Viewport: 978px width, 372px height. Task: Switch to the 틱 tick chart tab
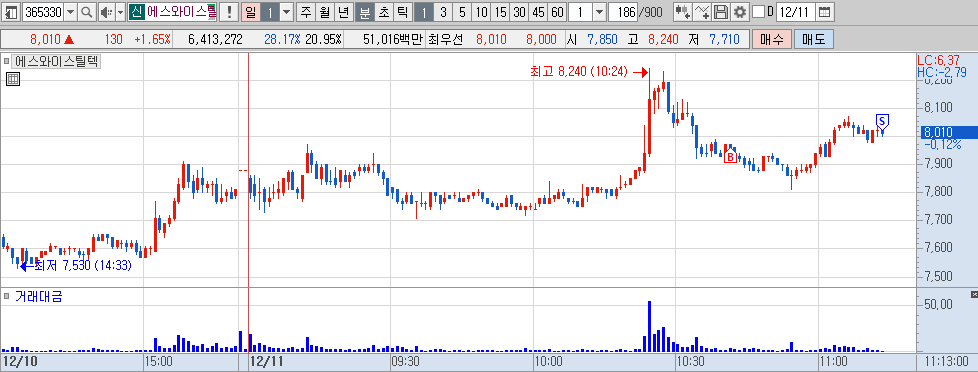(402, 12)
